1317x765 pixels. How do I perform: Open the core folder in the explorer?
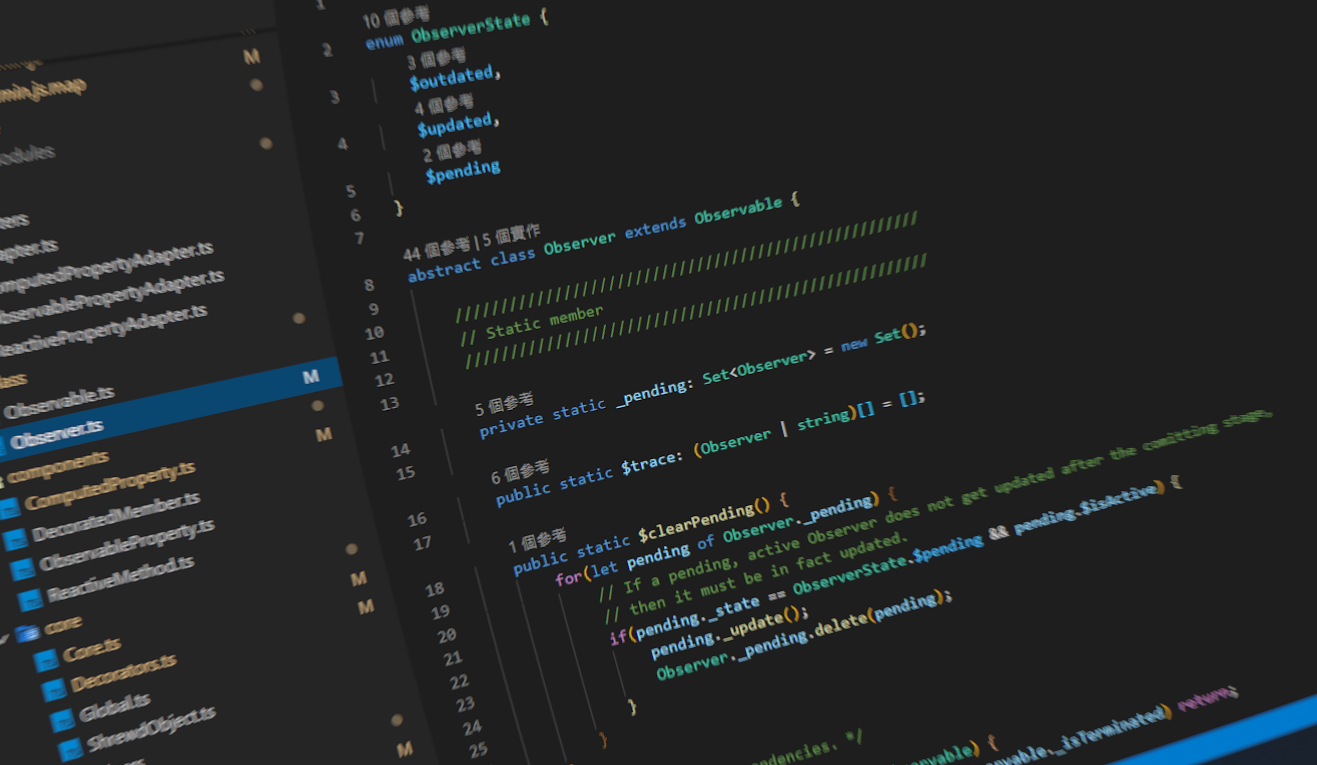(62, 626)
